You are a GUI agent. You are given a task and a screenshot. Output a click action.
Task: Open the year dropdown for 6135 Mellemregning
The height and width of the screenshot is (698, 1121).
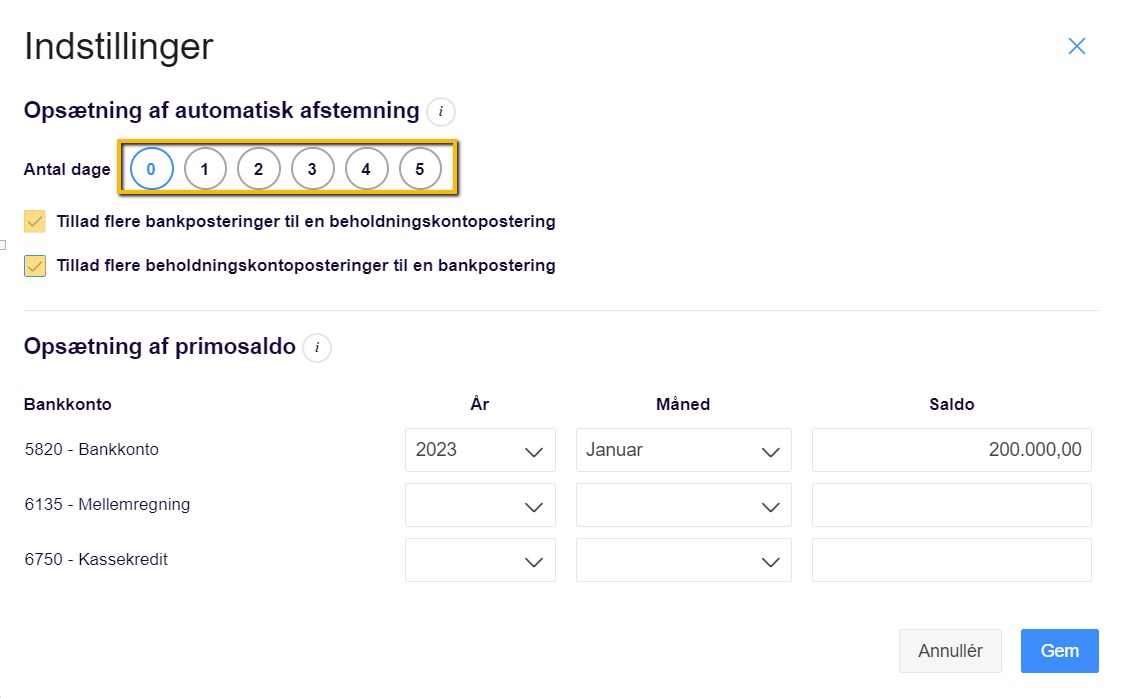coord(480,505)
